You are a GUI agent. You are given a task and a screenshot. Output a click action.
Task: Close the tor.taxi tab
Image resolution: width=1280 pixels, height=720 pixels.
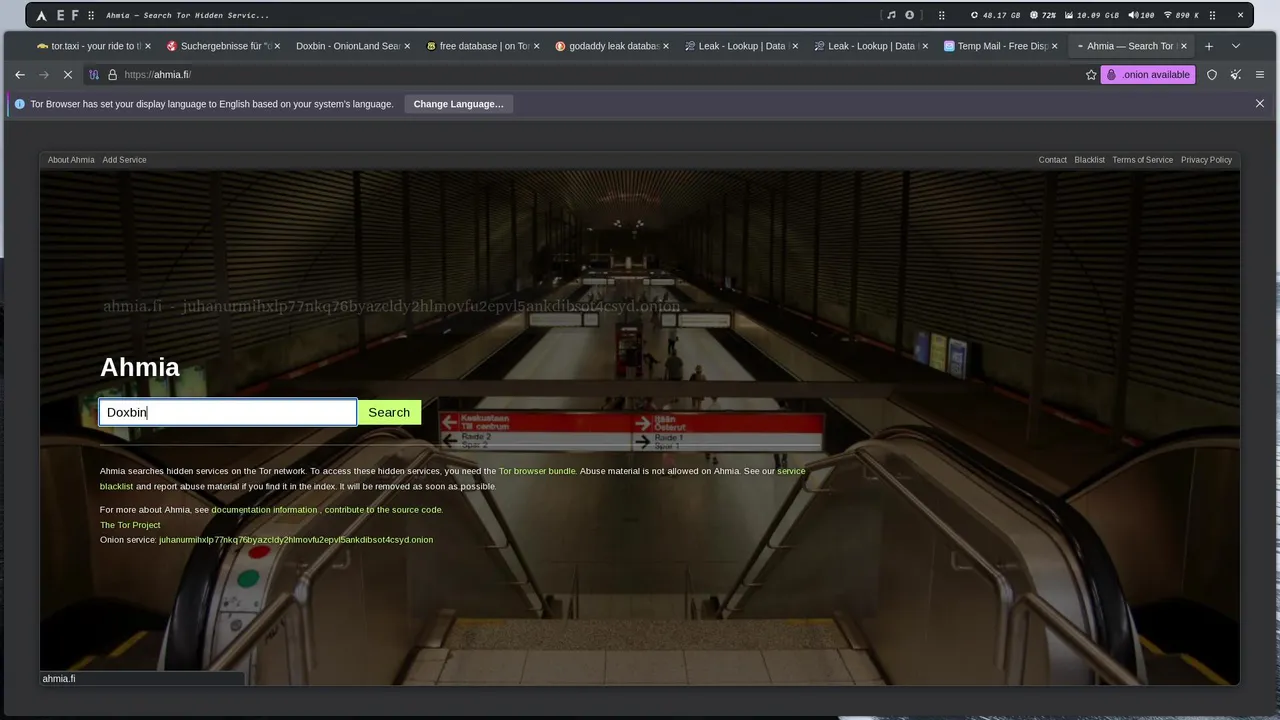(x=148, y=46)
